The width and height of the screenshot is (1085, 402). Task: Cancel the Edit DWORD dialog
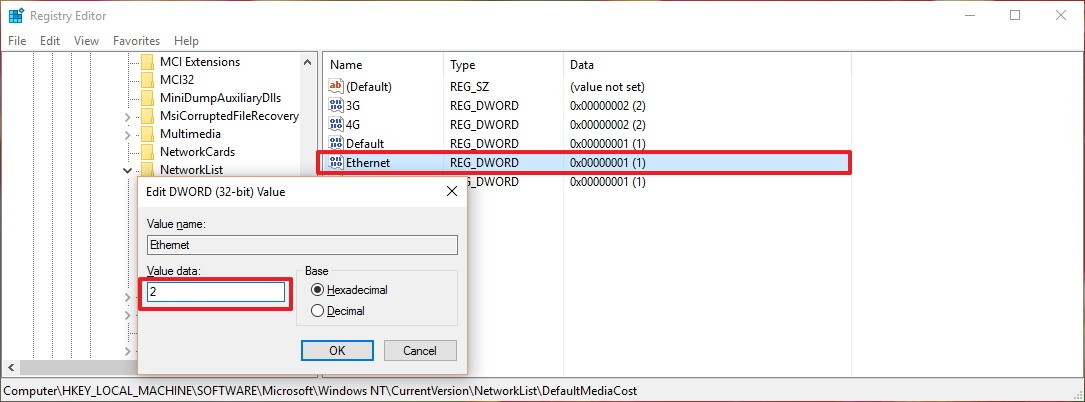pyautogui.click(x=420, y=350)
